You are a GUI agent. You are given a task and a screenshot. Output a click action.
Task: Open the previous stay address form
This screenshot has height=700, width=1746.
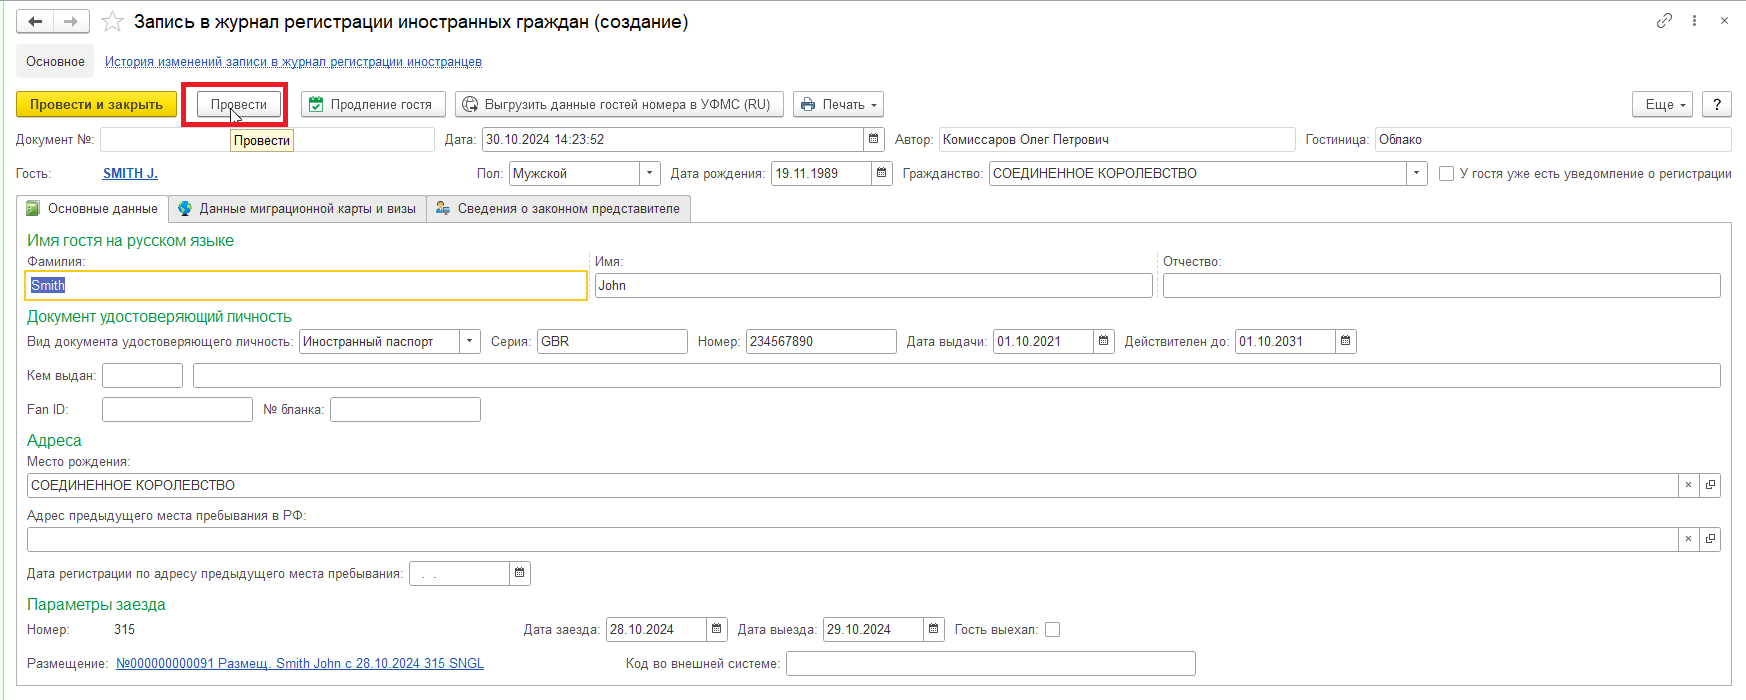1710,539
